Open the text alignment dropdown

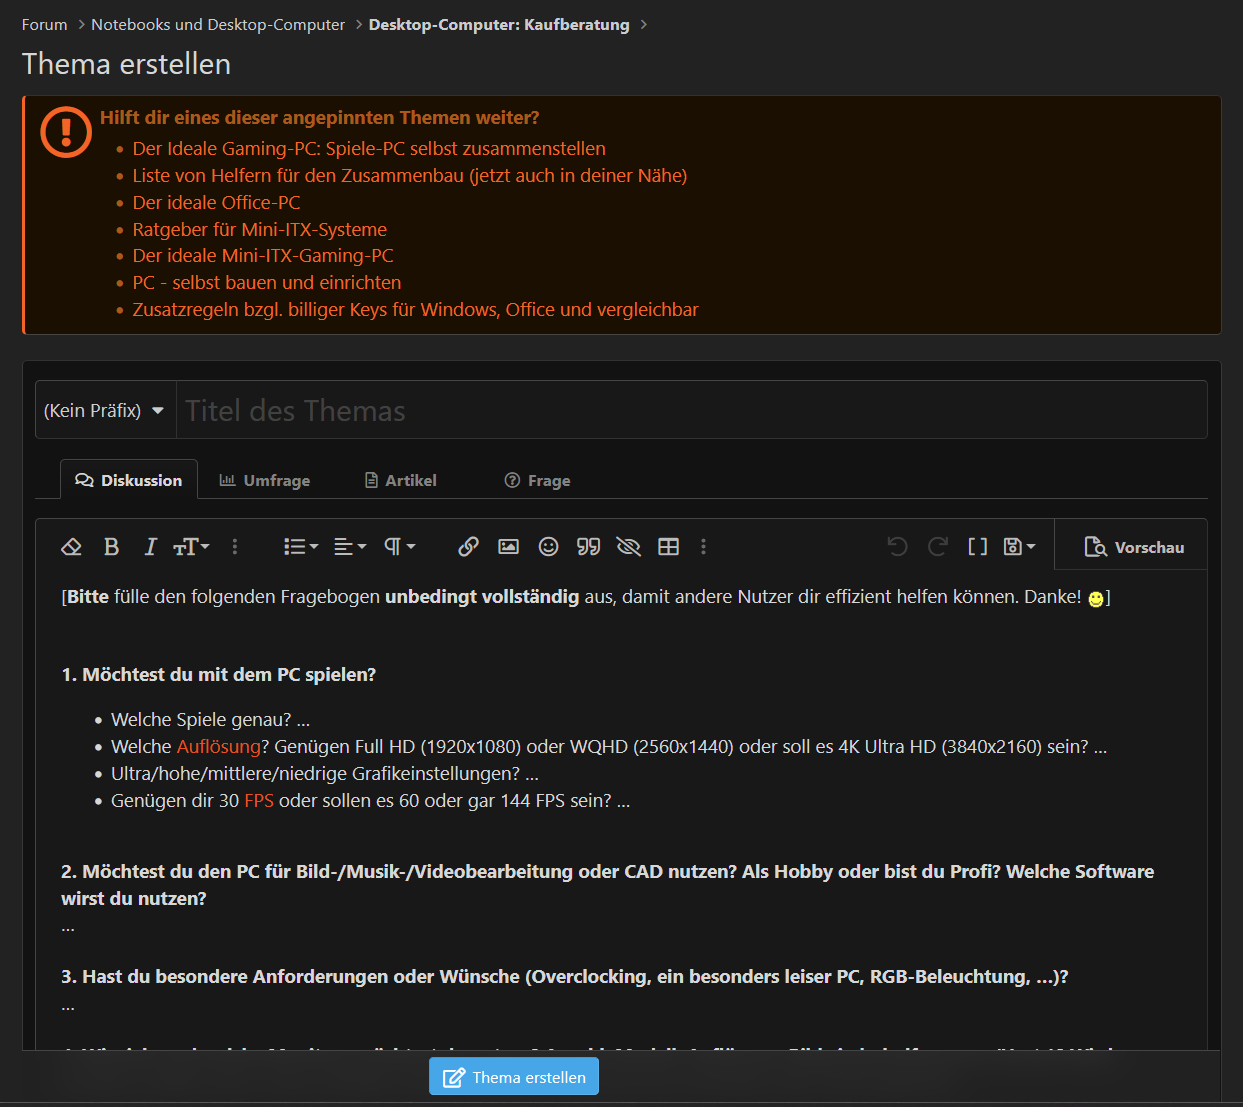350,547
